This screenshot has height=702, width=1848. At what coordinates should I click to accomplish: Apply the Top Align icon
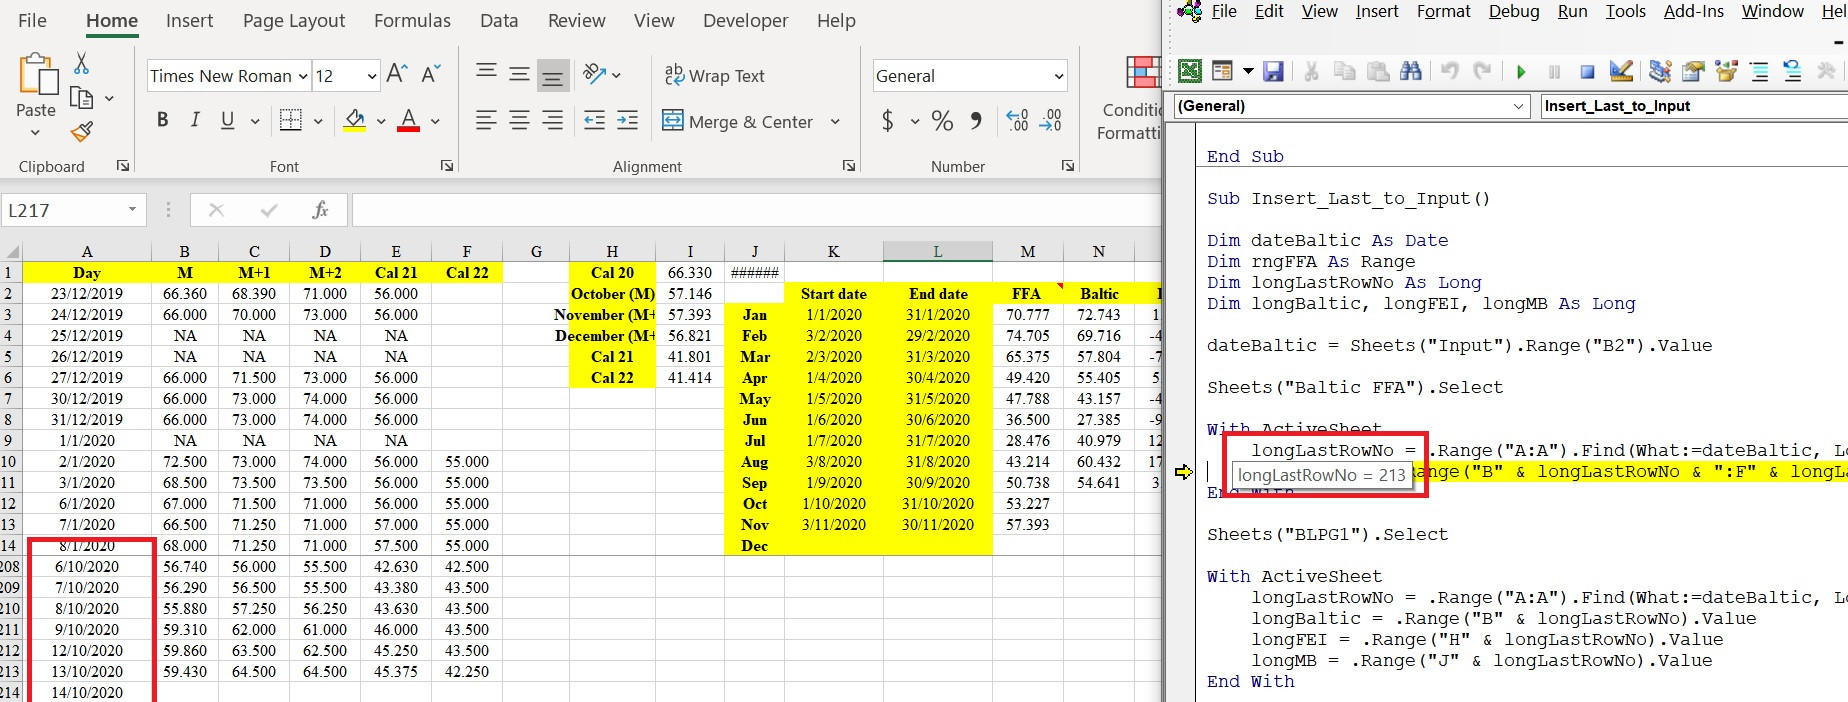[x=486, y=72]
